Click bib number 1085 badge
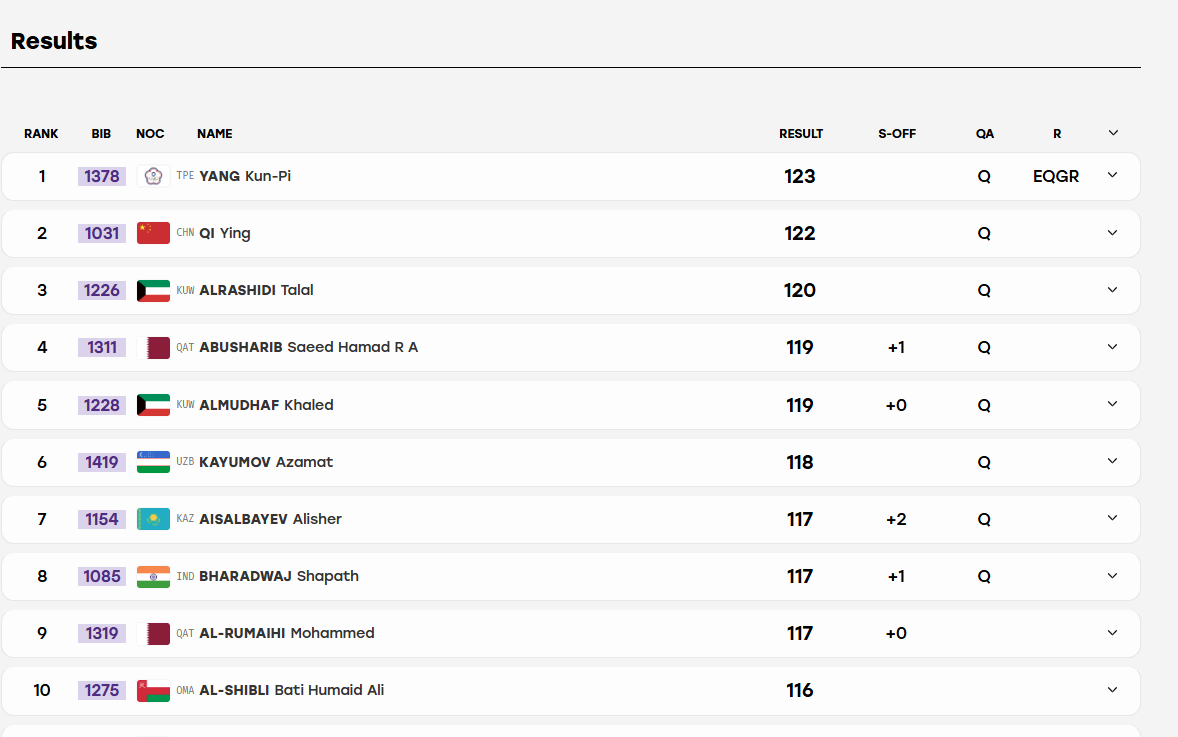 [101, 576]
